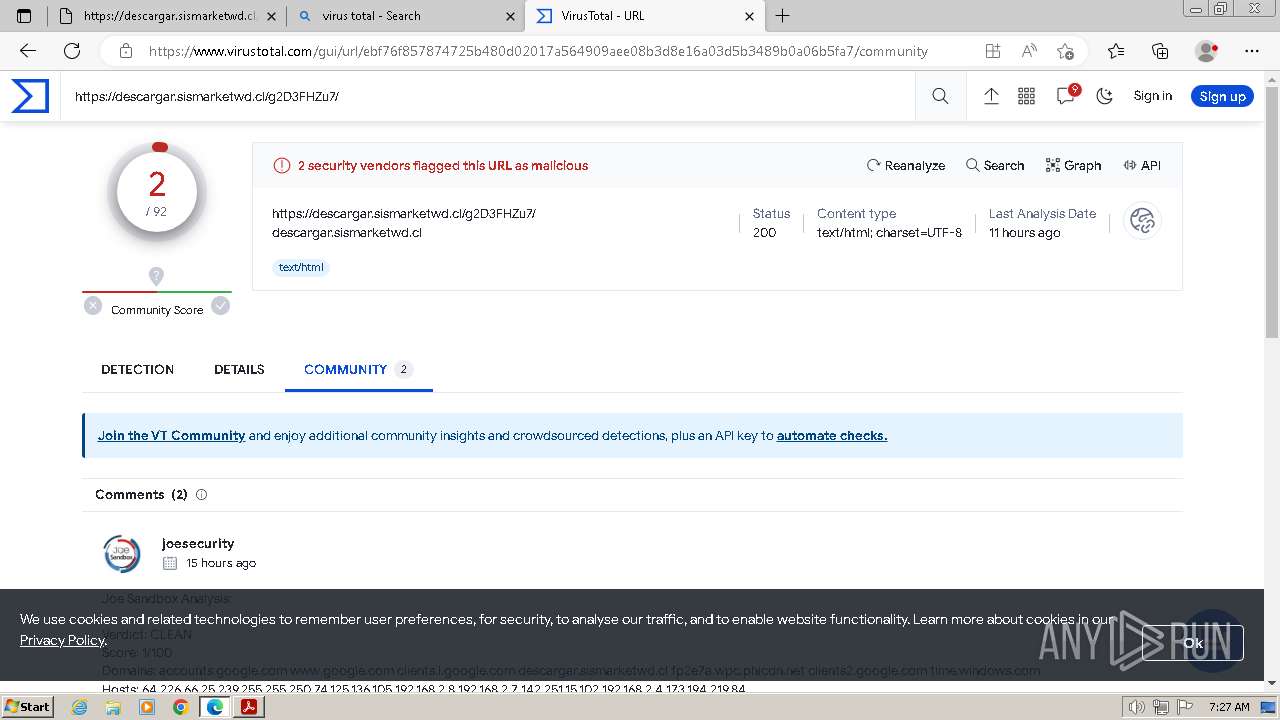The width and height of the screenshot is (1280, 720).
Task: Click the text/html tag
Action: pyautogui.click(x=301, y=267)
